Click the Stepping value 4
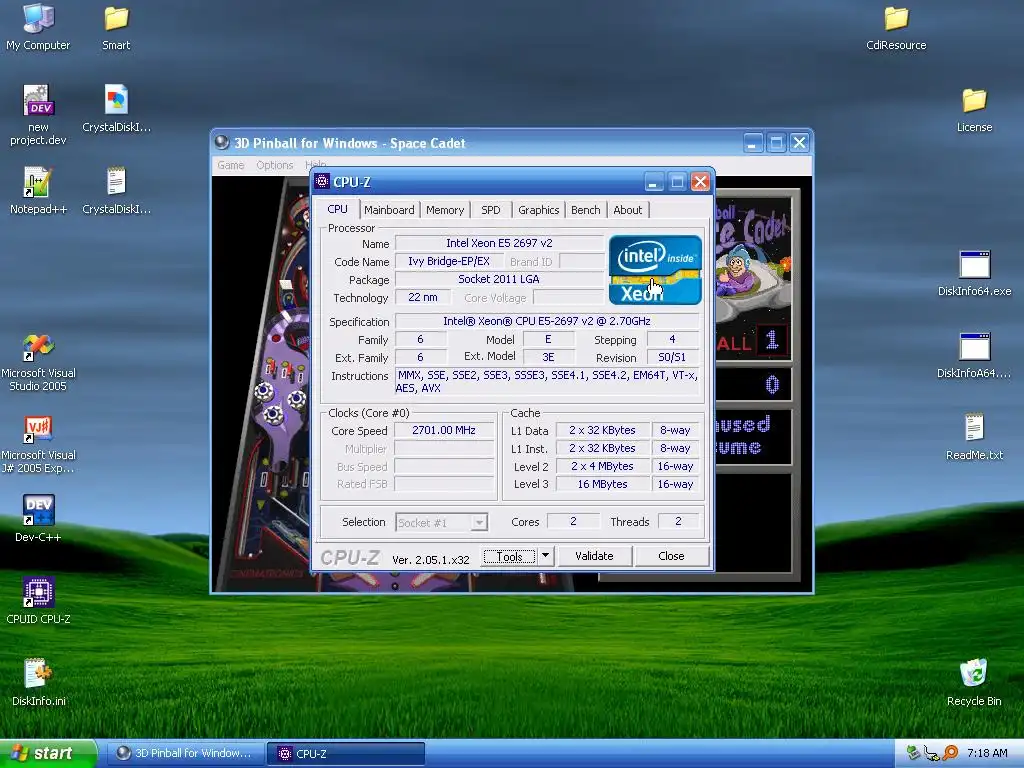The image size is (1024, 768). [672, 339]
